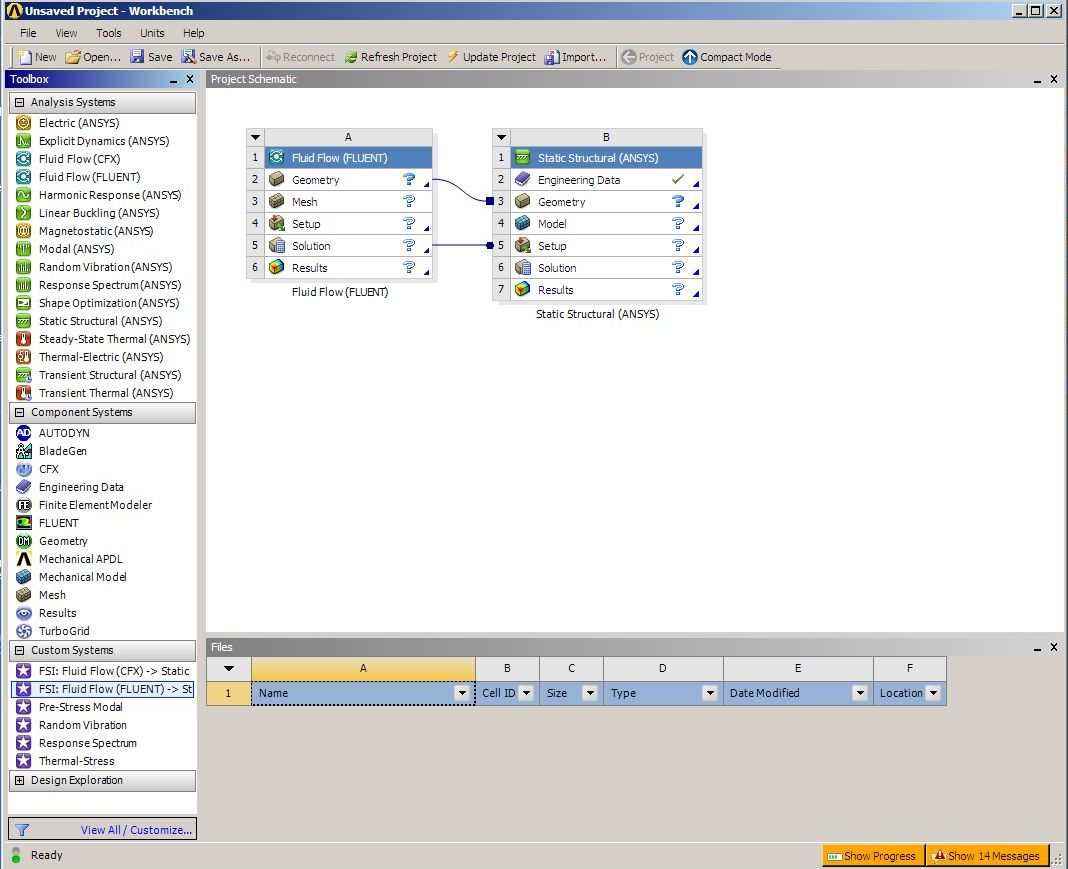Open system B dropdown menu arrow
Screen dimensions: 1068x869
[x=501, y=137]
